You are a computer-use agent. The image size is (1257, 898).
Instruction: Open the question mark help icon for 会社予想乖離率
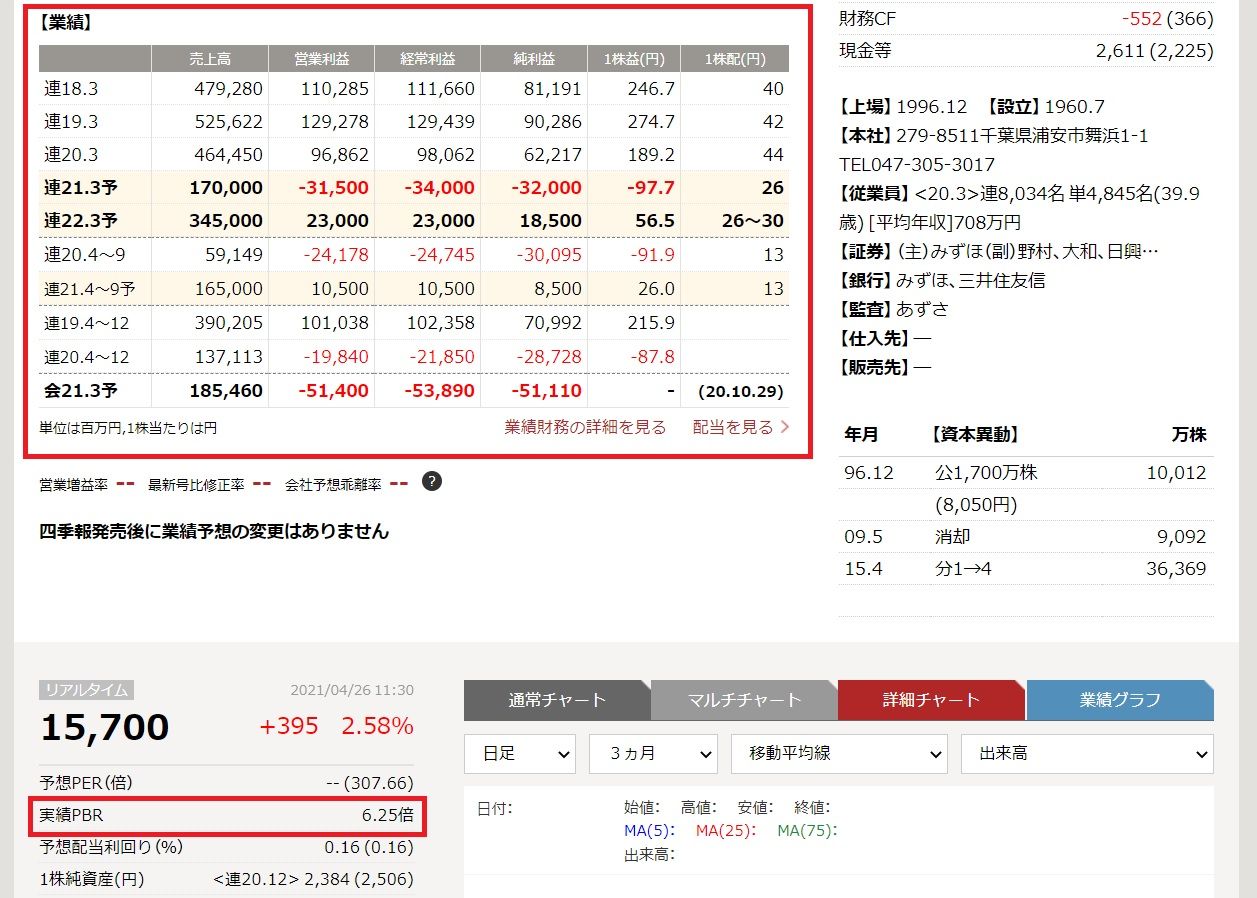pyautogui.click(x=430, y=481)
